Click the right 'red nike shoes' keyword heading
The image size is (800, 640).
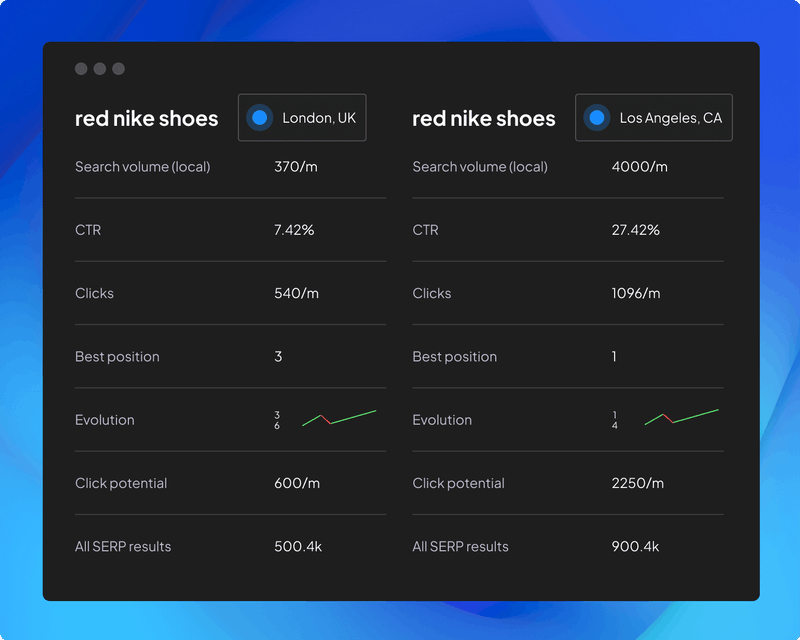coord(484,119)
